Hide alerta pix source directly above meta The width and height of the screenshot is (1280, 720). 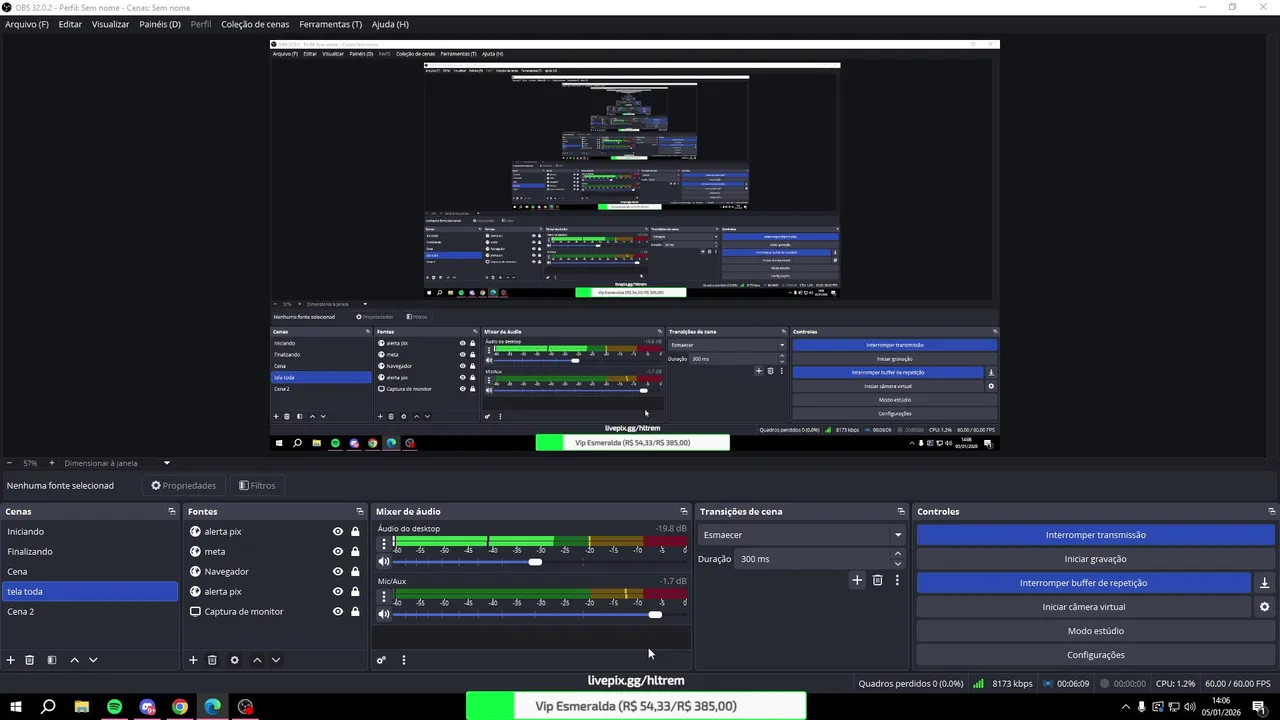(338, 532)
